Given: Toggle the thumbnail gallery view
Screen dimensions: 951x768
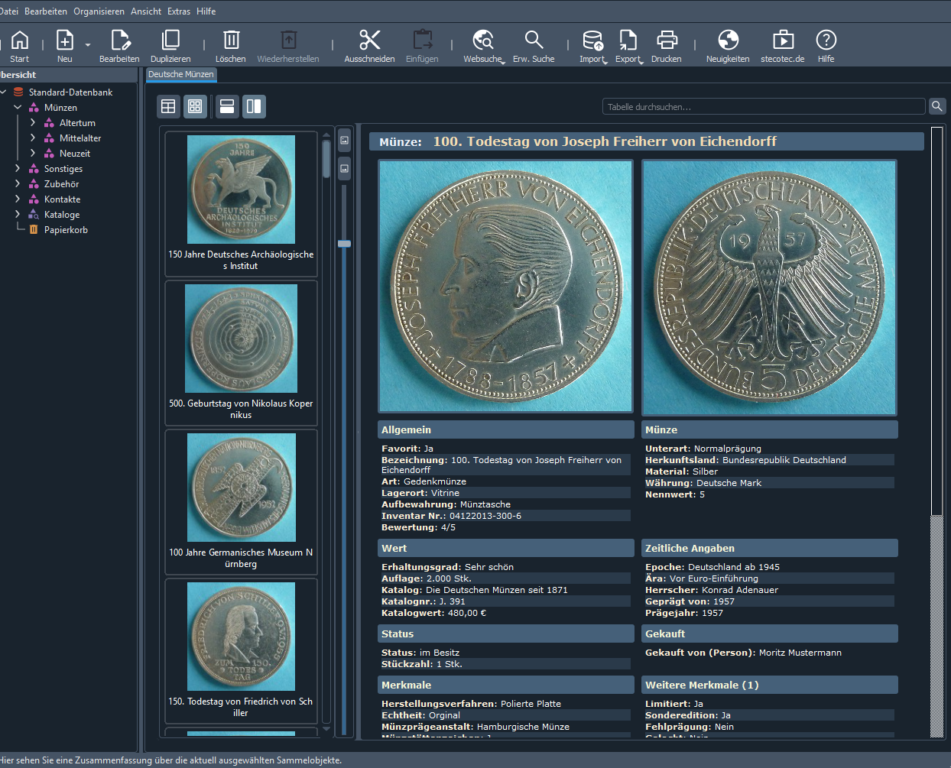Looking at the screenshot, I should (x=196, y=106).
